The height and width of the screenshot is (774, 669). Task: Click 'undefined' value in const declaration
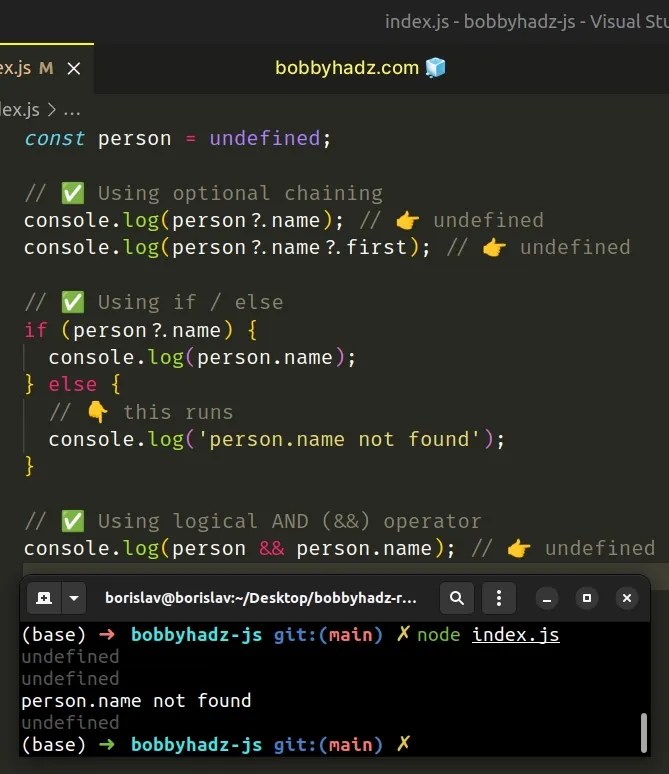coord(265,139)
